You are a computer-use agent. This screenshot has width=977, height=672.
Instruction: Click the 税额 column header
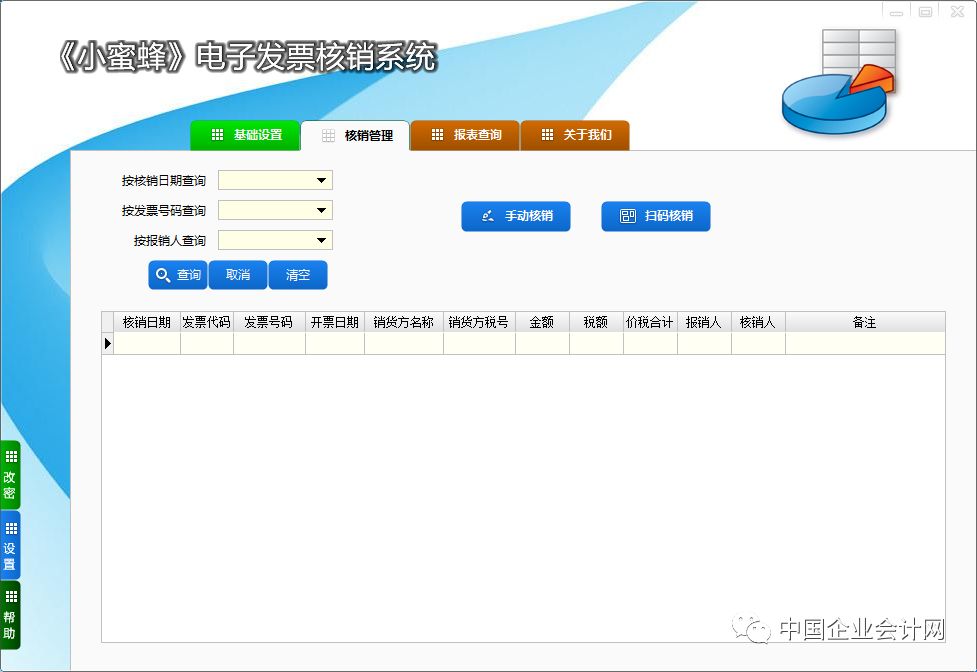tap(596, 322)
